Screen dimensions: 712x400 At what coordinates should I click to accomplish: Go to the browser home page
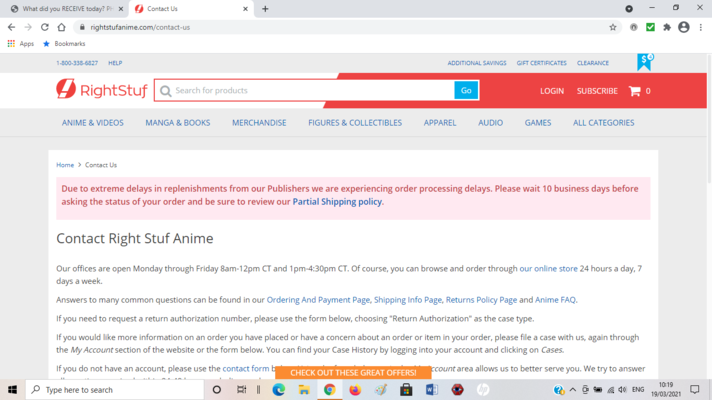[61, 27]
